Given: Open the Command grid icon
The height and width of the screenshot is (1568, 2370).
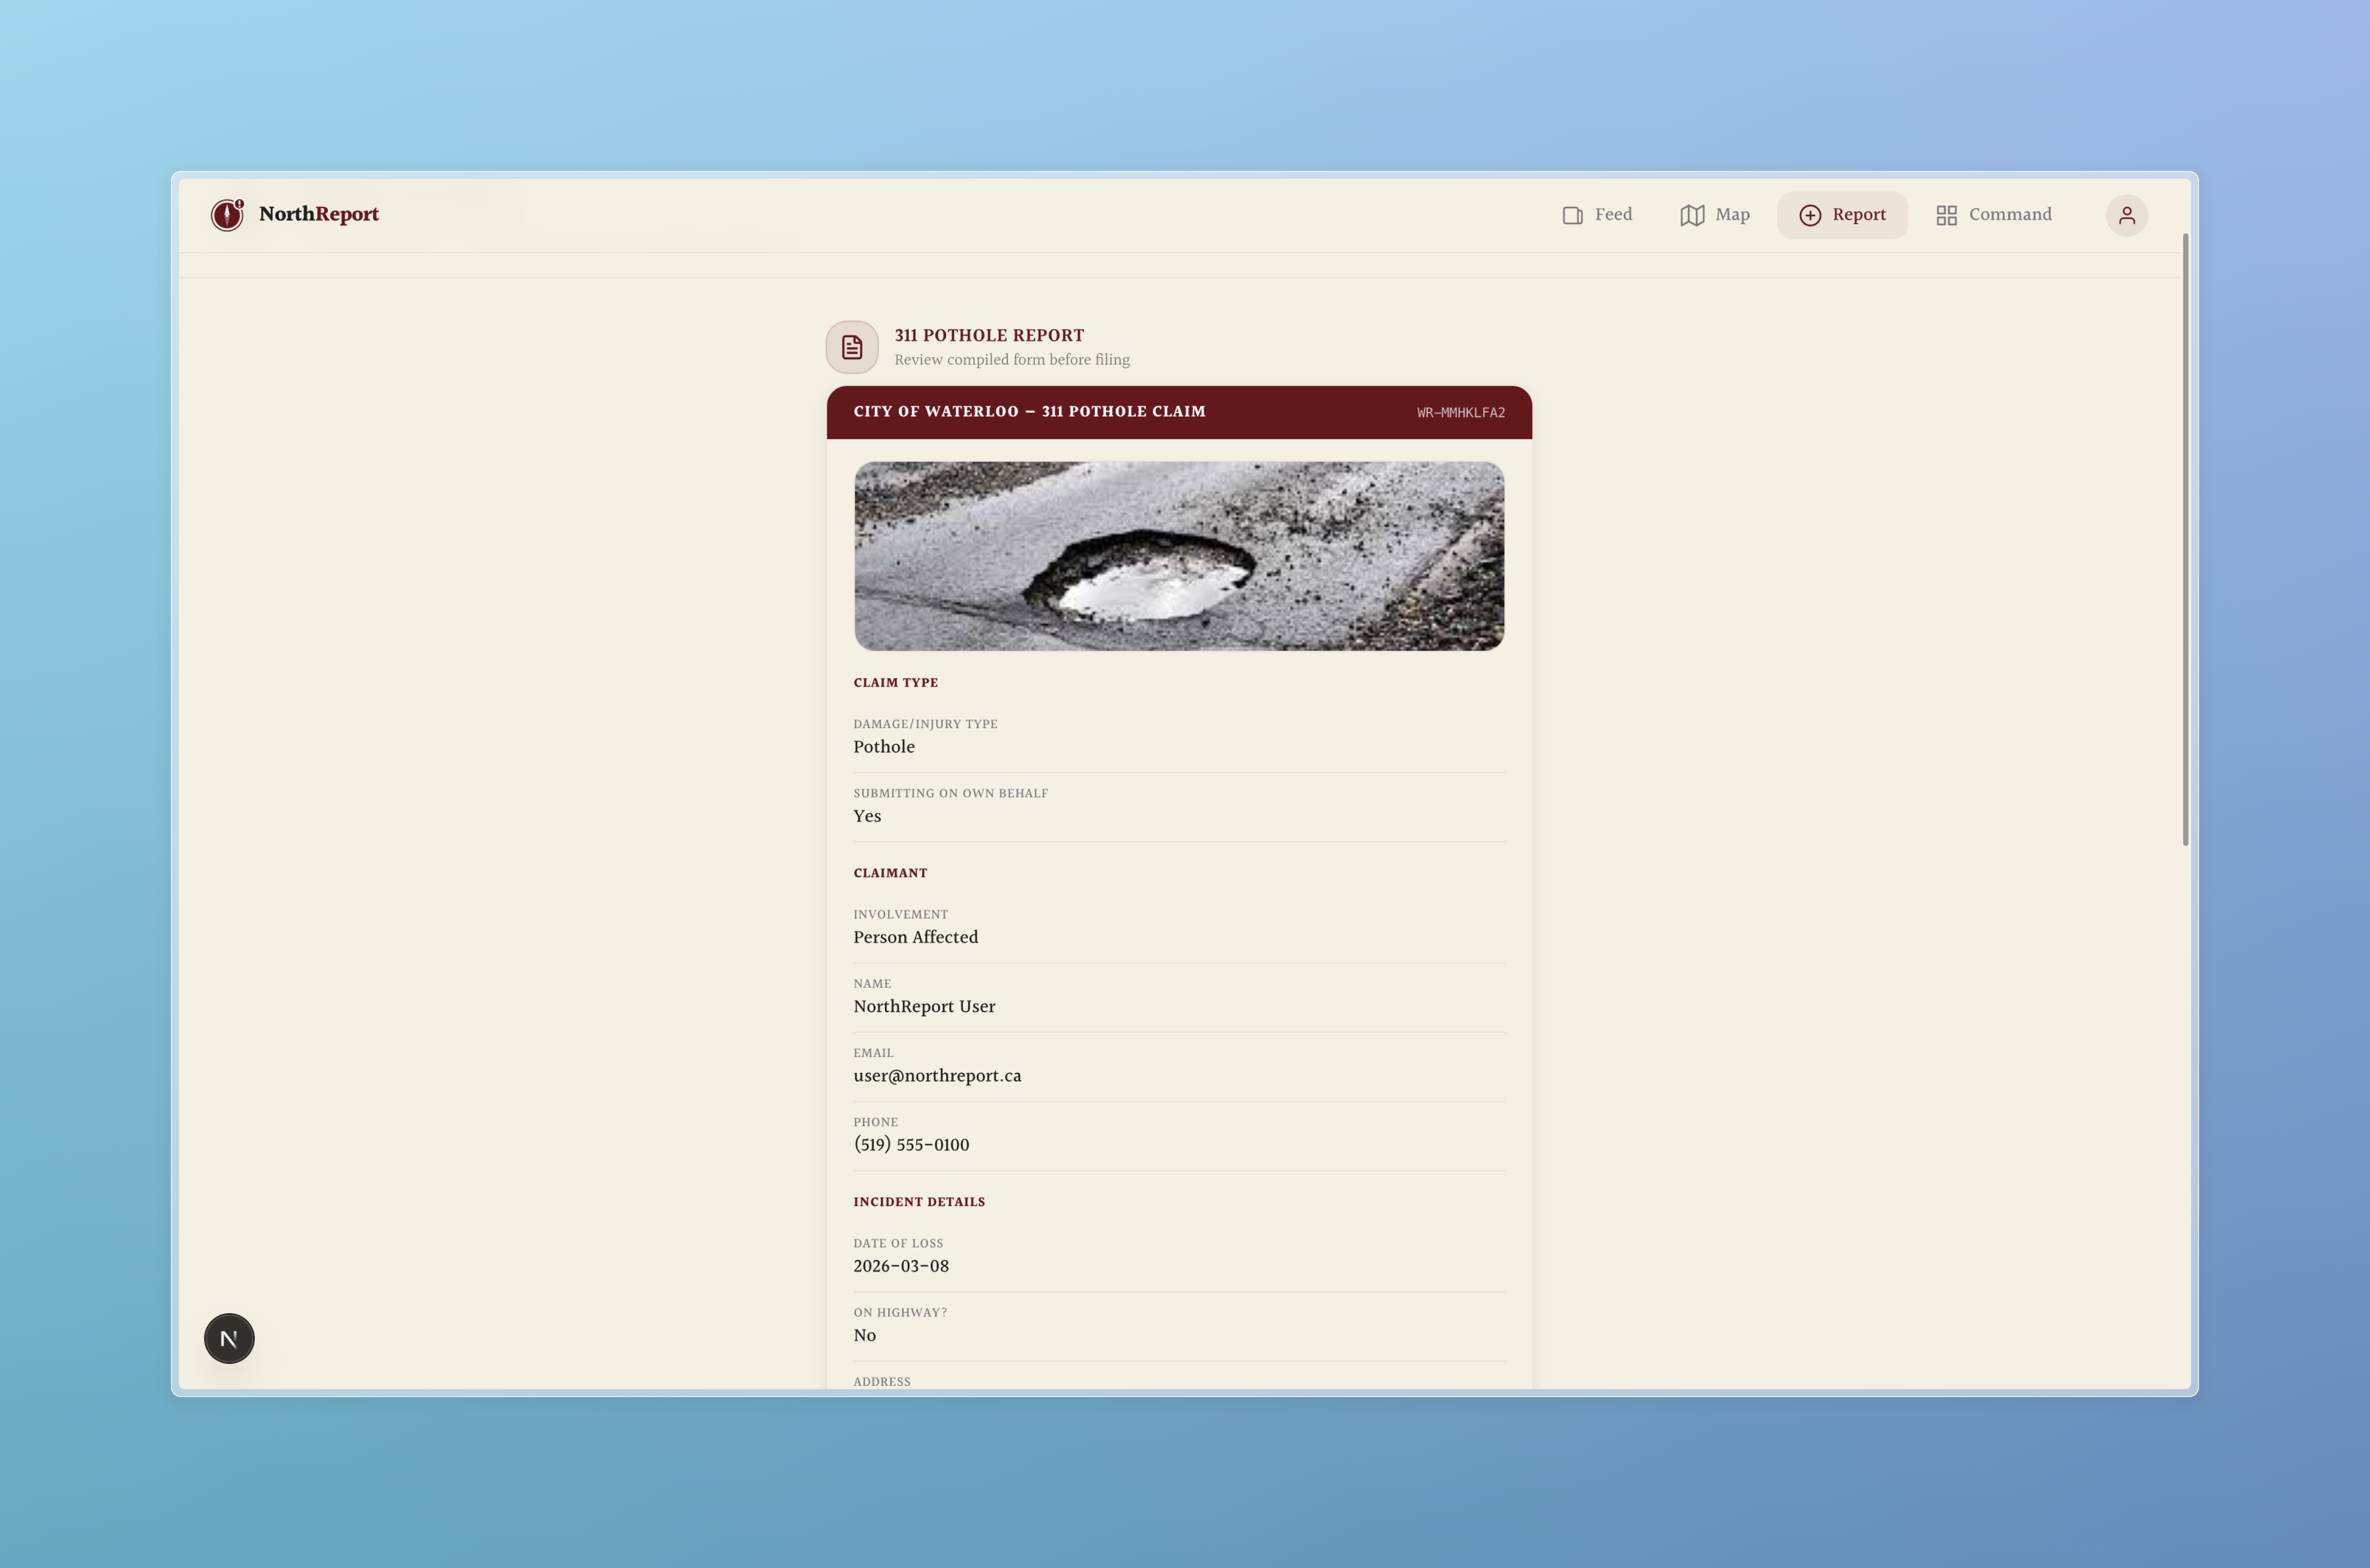Looking at the screenshot, I should coord(1946,215).
